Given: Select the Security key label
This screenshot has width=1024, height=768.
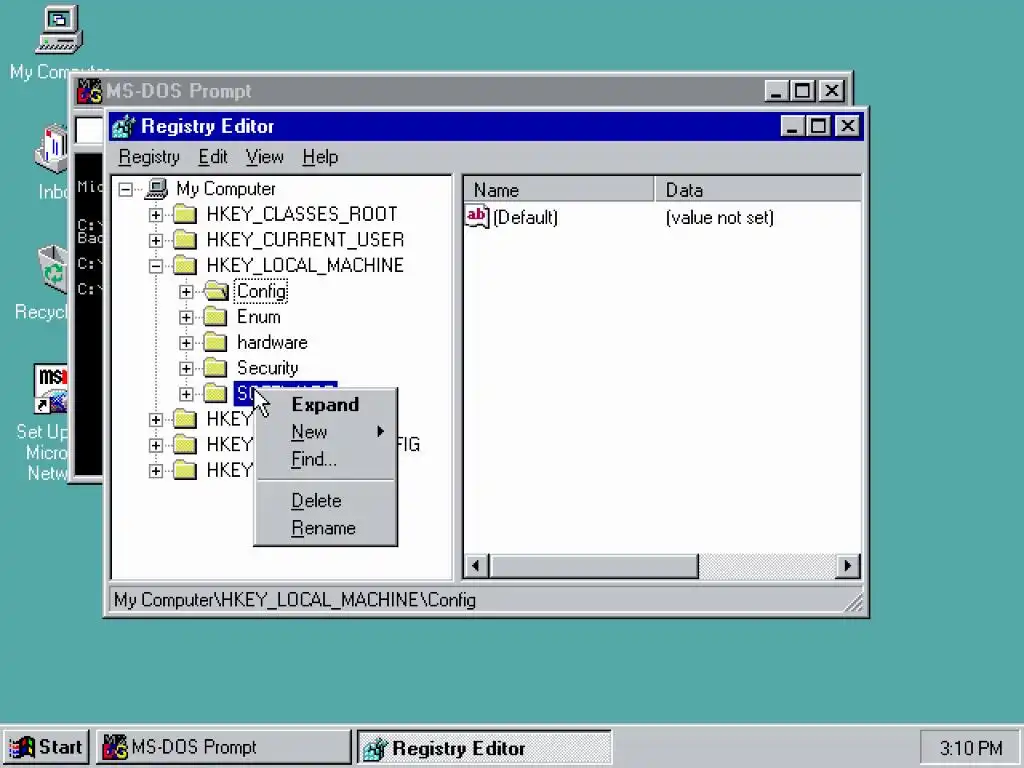Looking at the screenshot, I should click(x=268, y=368).
